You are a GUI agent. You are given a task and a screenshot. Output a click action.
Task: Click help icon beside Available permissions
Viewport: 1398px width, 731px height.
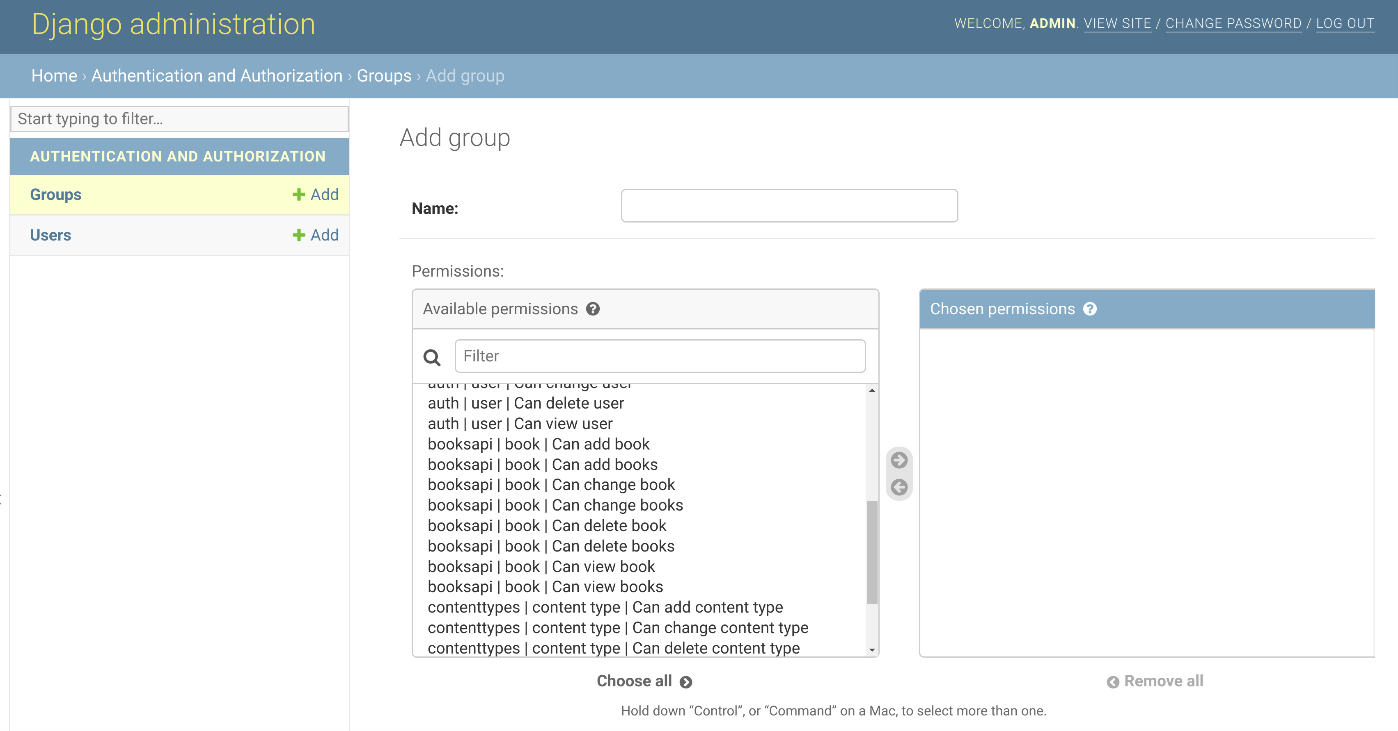[593, 309]
